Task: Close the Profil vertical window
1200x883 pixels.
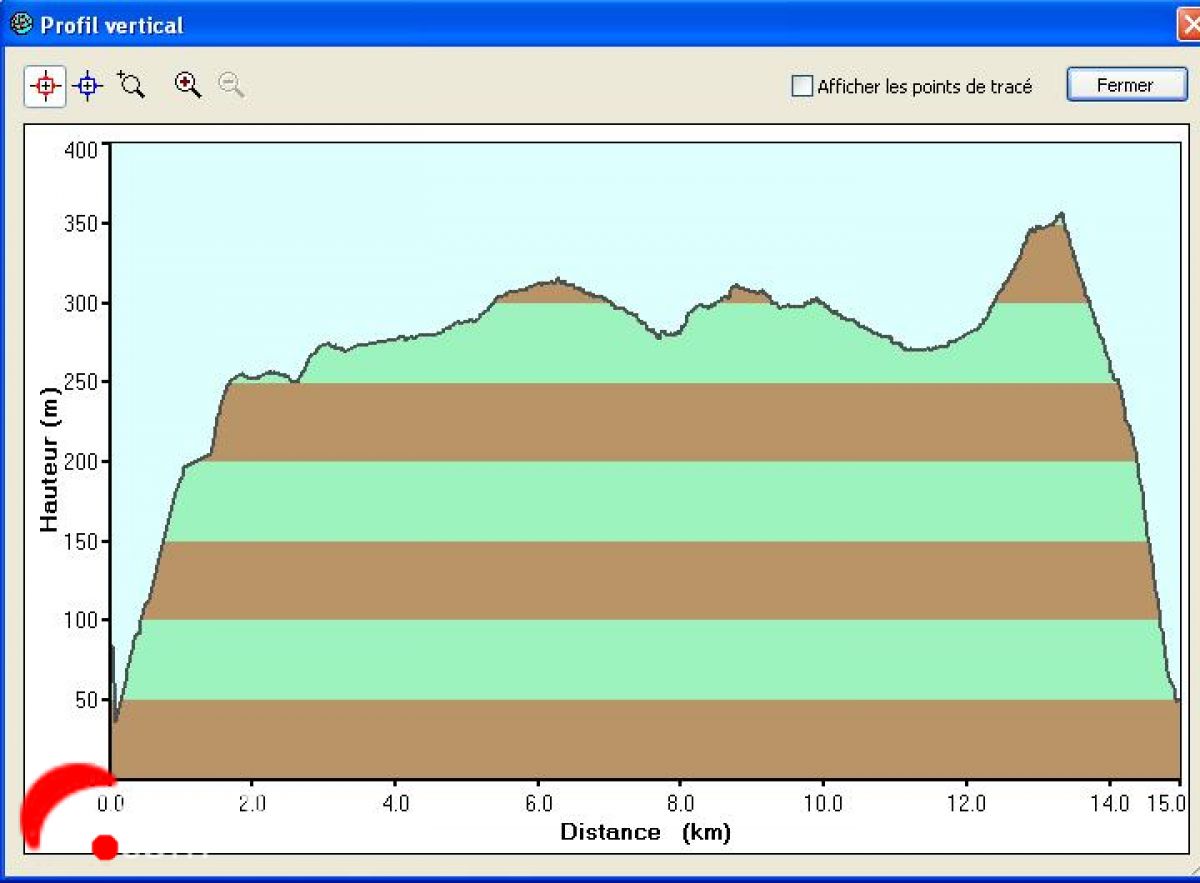Action: coord(1124,85)
